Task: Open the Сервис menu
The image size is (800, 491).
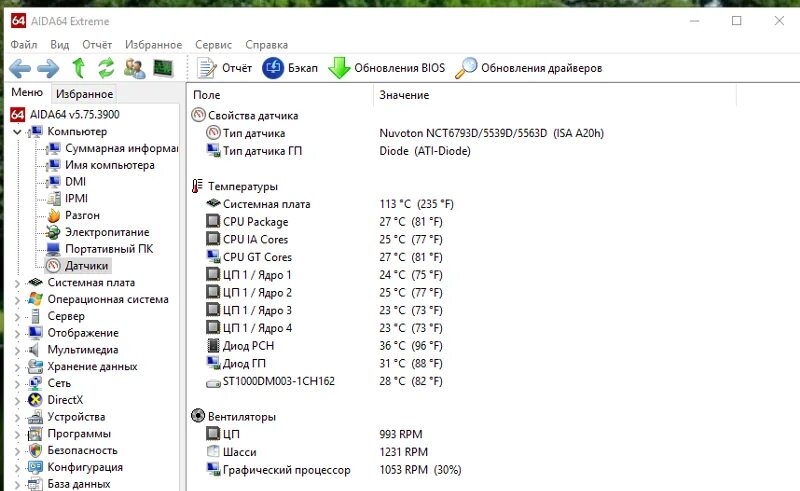Action: pyautogui.click(x=213, y=44)
